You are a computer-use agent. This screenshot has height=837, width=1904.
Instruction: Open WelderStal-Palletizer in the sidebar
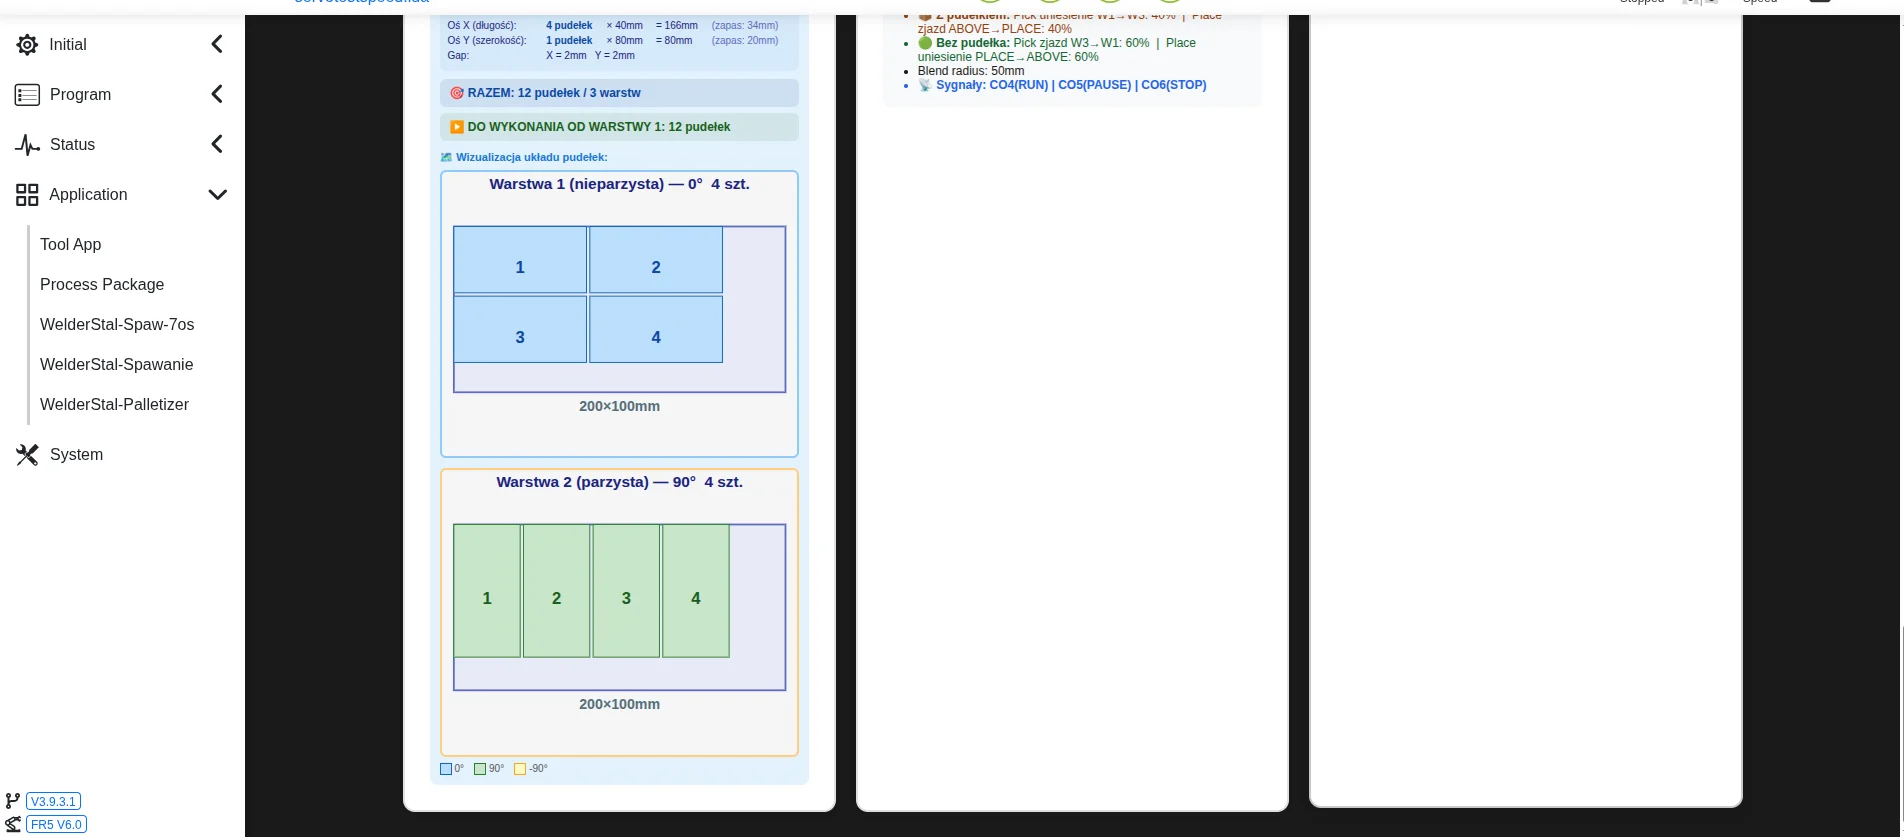coord(114,404)
